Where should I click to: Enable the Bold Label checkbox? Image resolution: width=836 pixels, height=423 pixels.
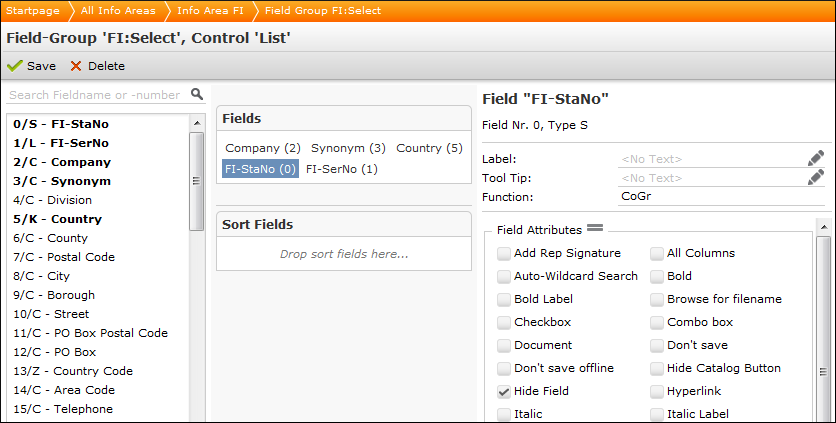tap(504, 299)
